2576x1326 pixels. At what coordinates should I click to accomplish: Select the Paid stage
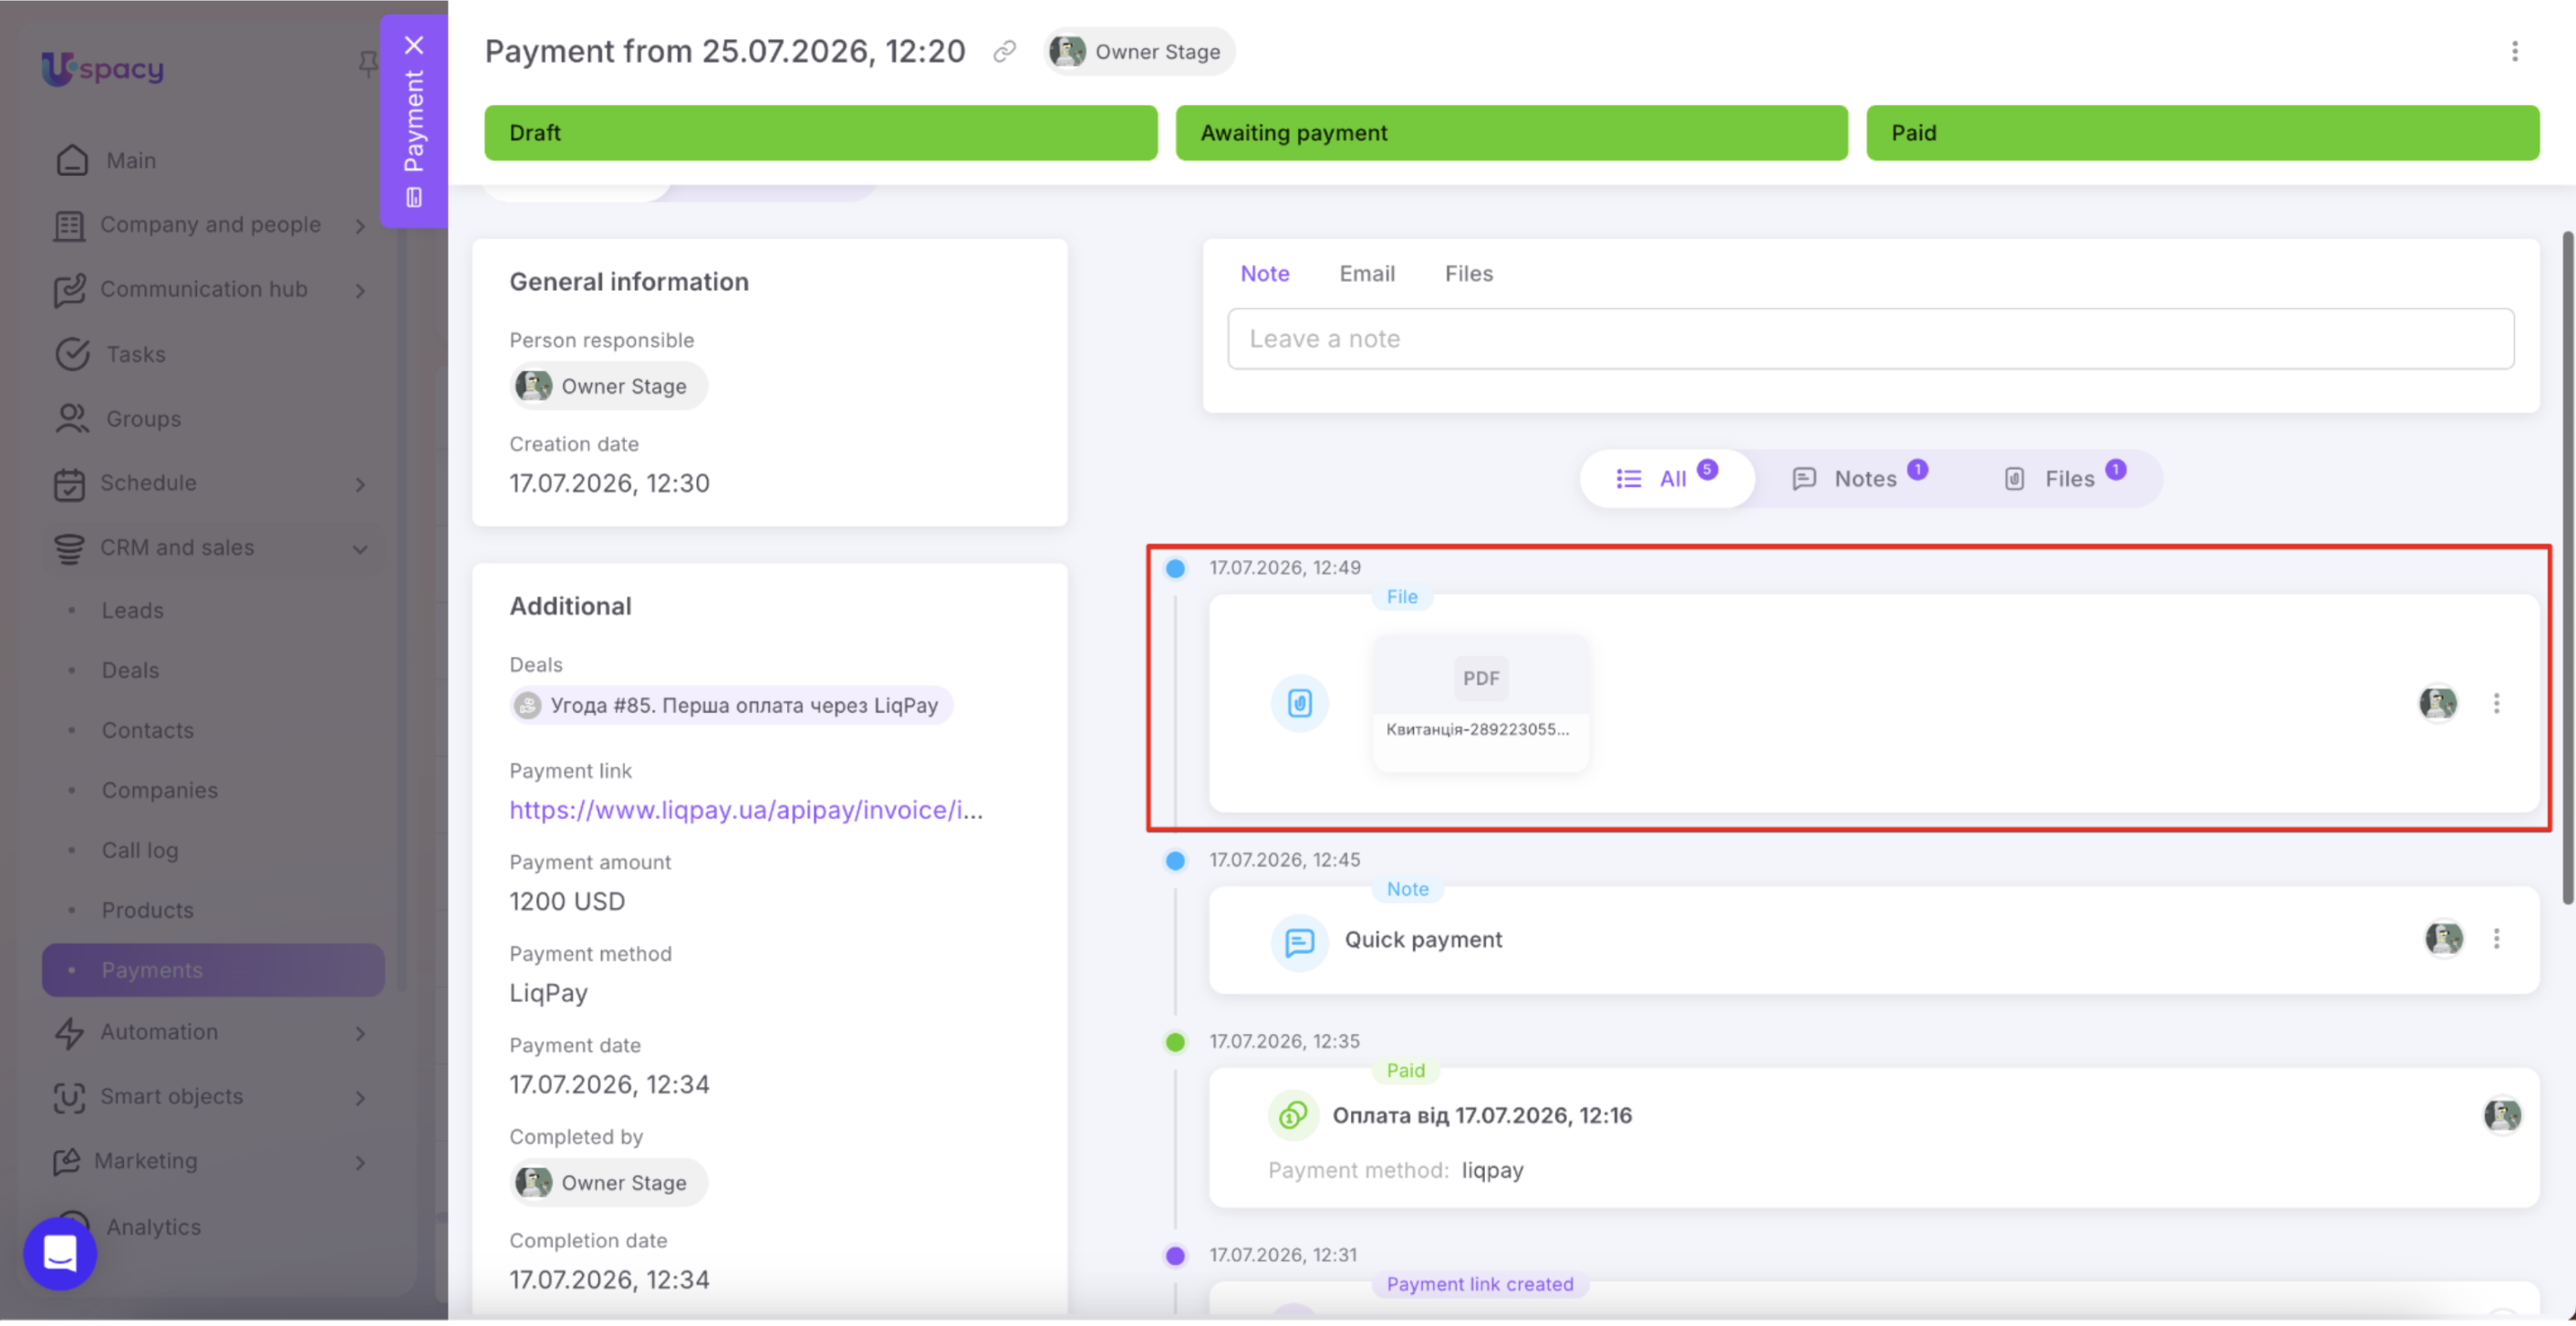click(x=2202, y=133)
